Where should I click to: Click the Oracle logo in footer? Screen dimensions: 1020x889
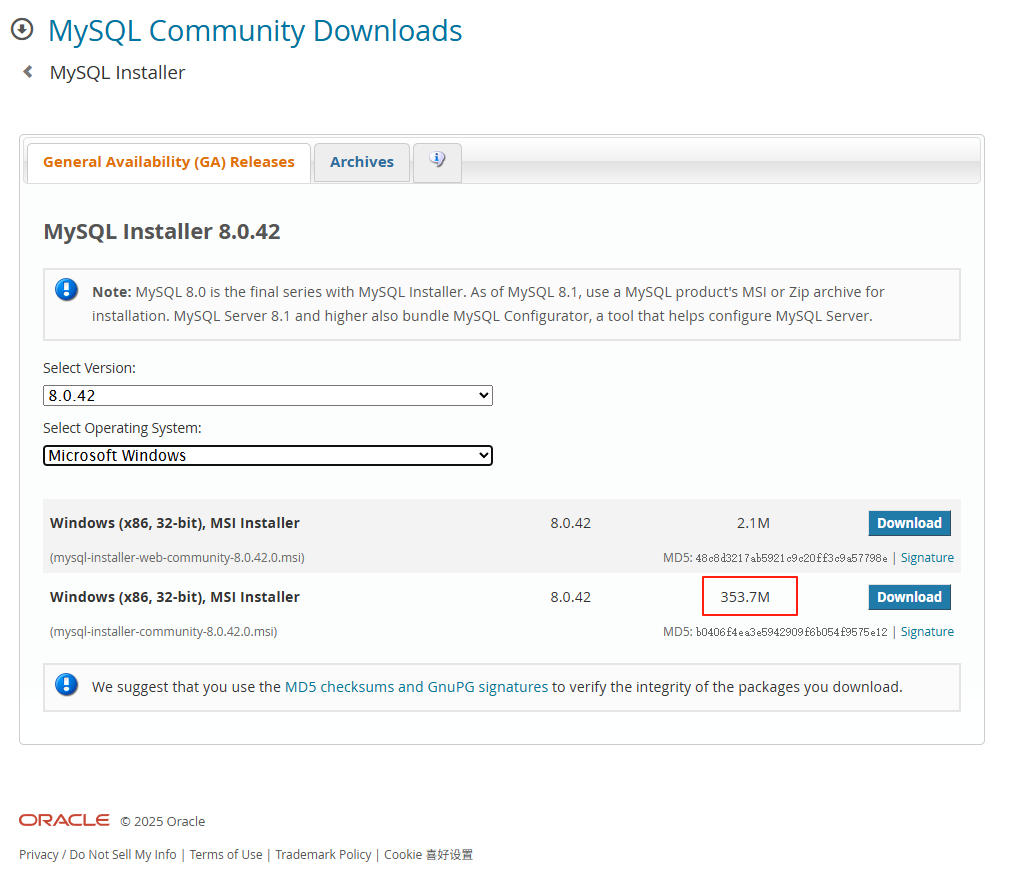coord(64,820)
